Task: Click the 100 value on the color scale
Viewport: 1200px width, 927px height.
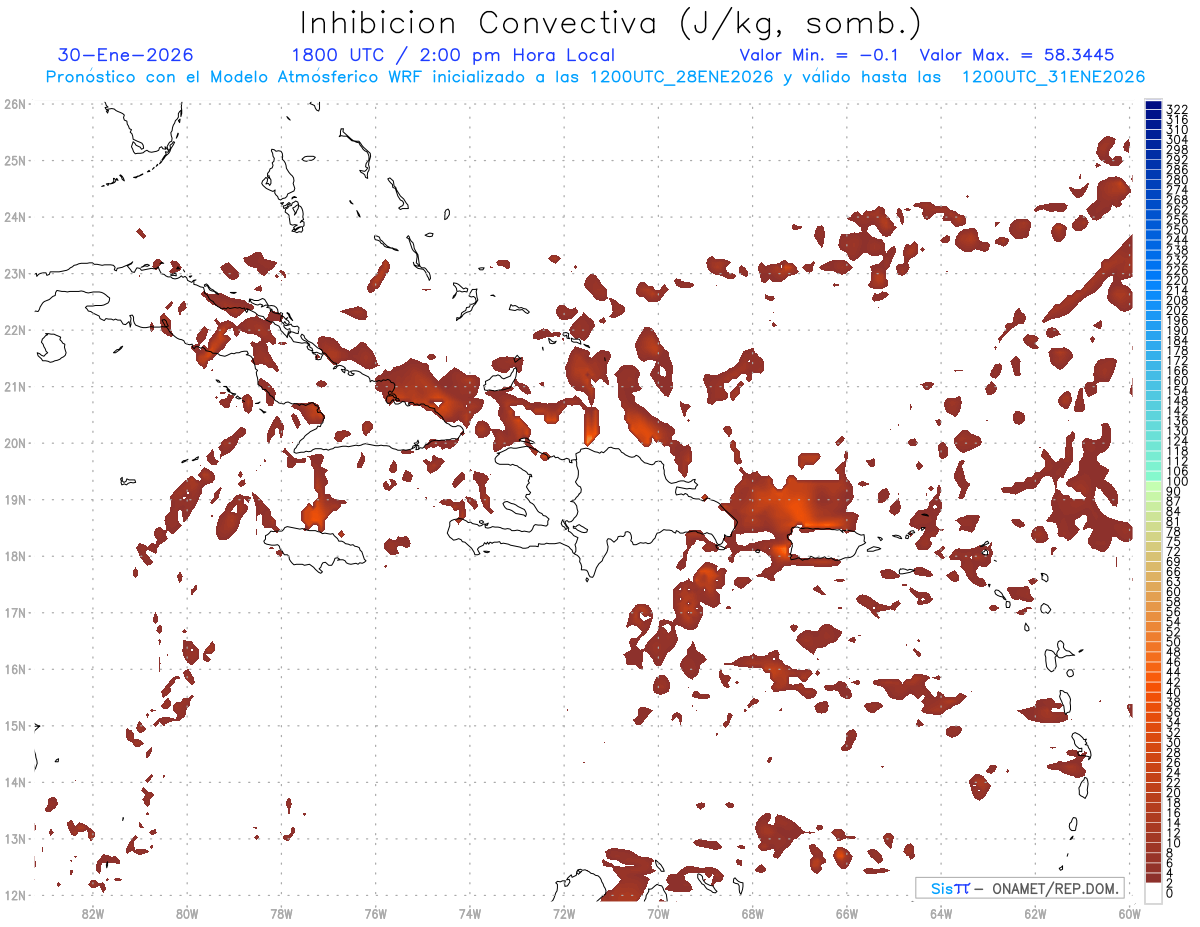Action: click(1177, 483)
